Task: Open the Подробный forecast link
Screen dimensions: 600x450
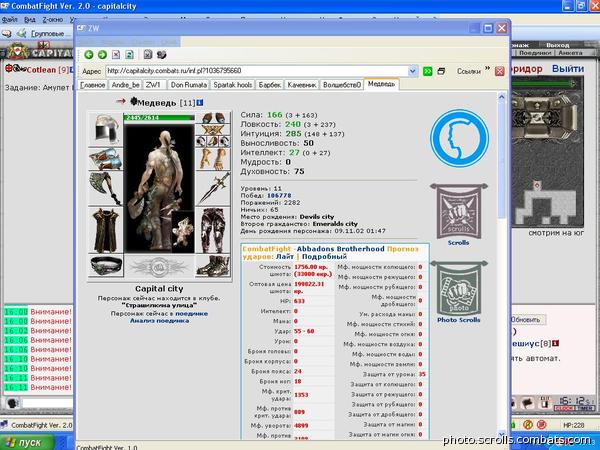Action: 324,256
